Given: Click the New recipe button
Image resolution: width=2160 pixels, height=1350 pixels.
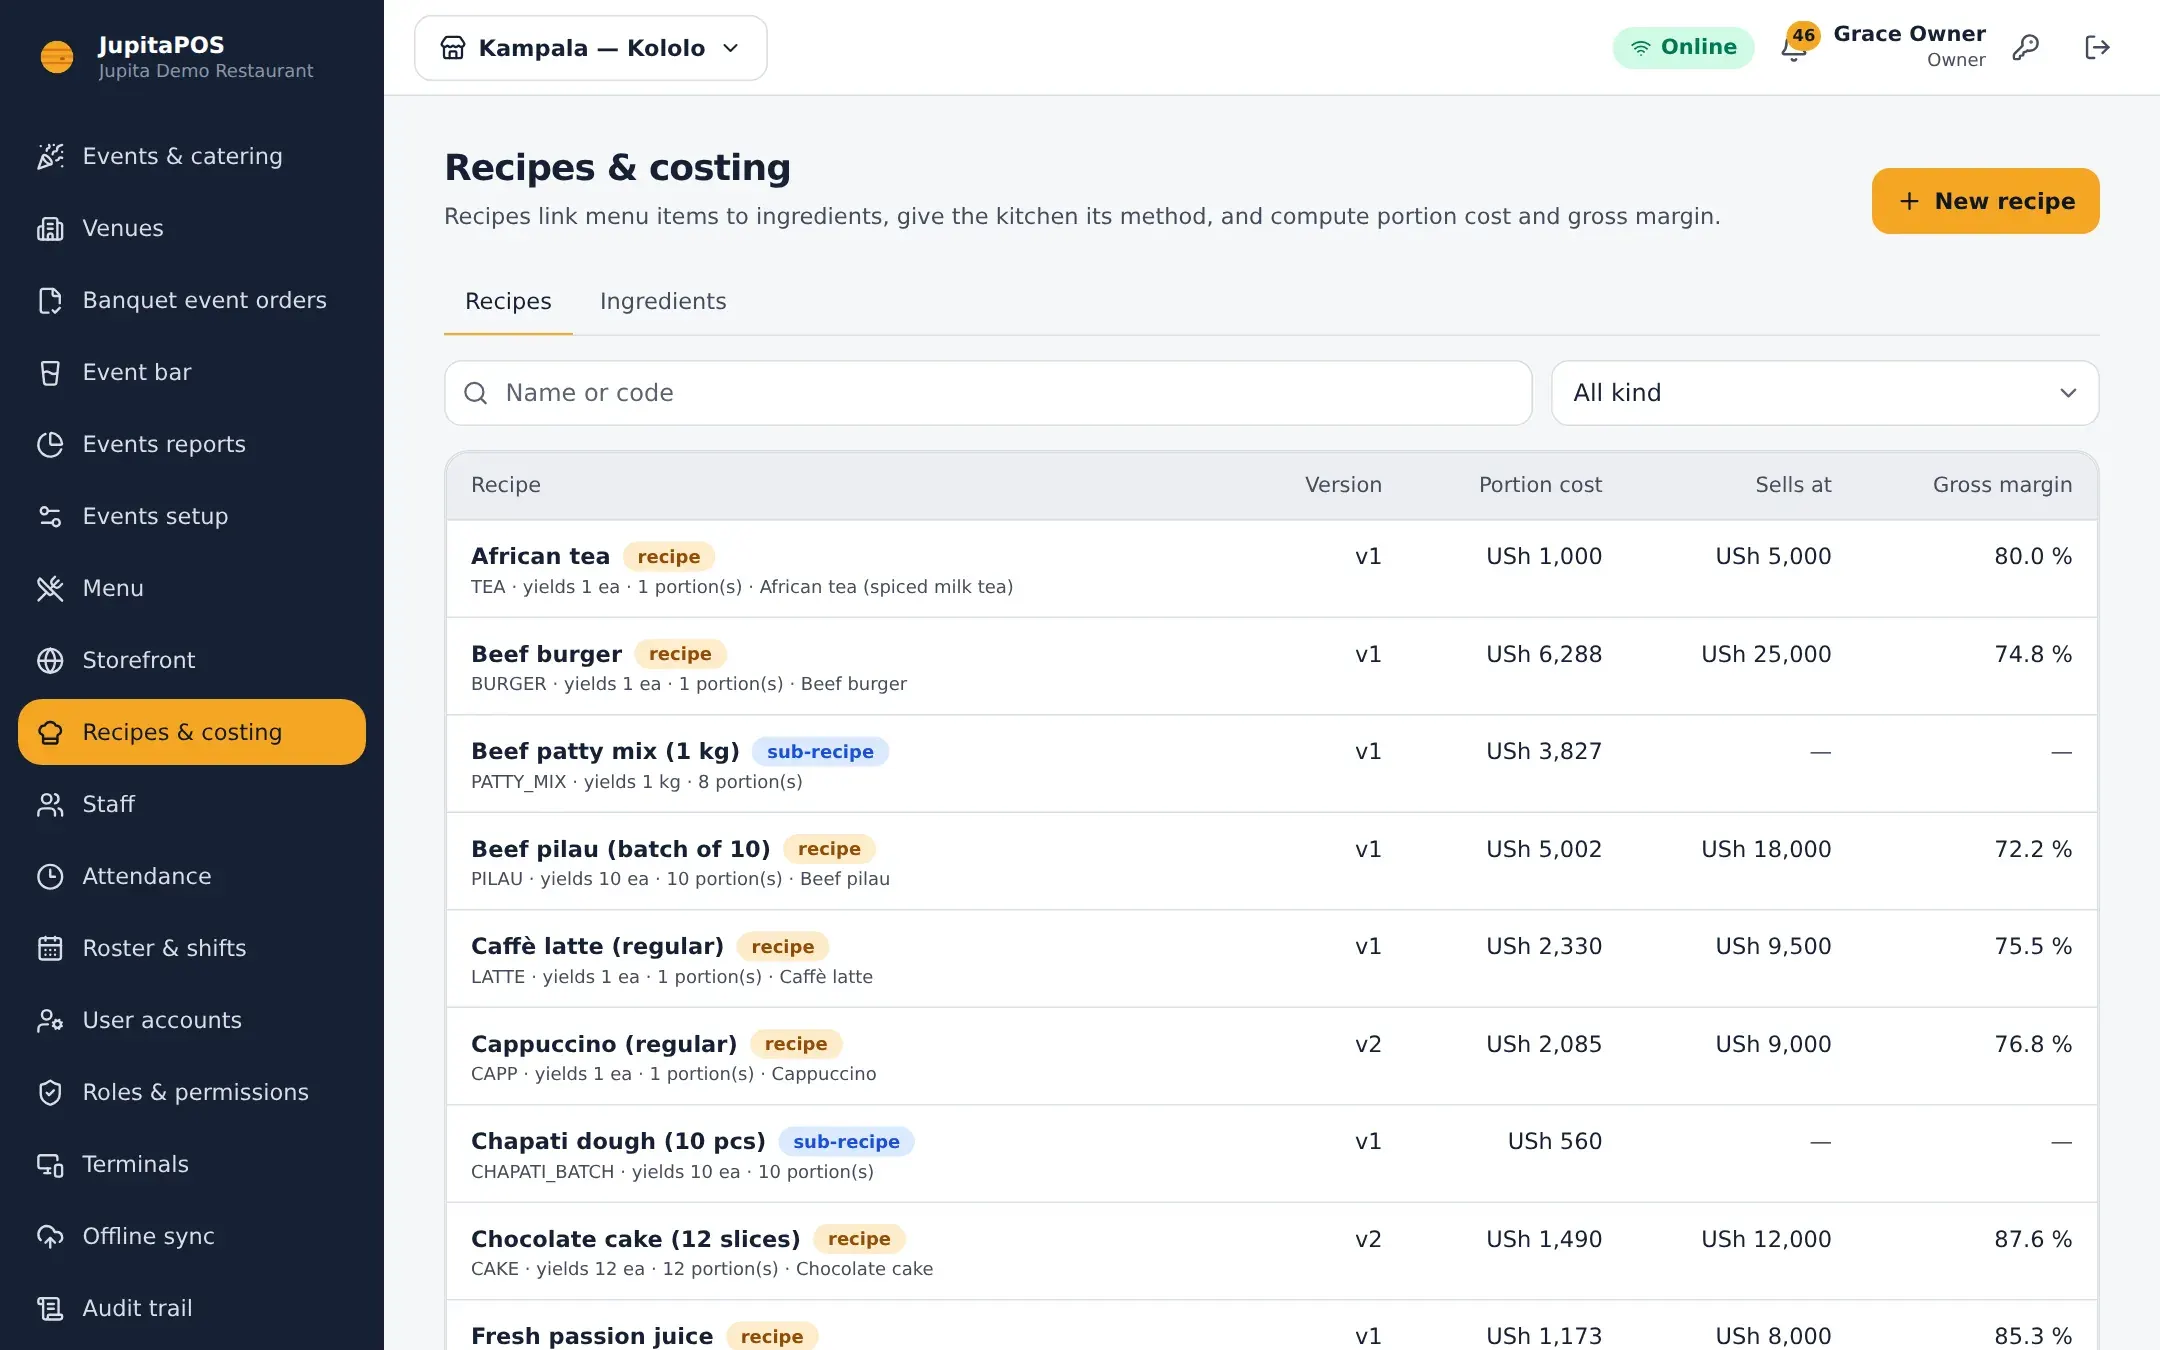Looking at the screenshot, I should [x=1985, y=201].
